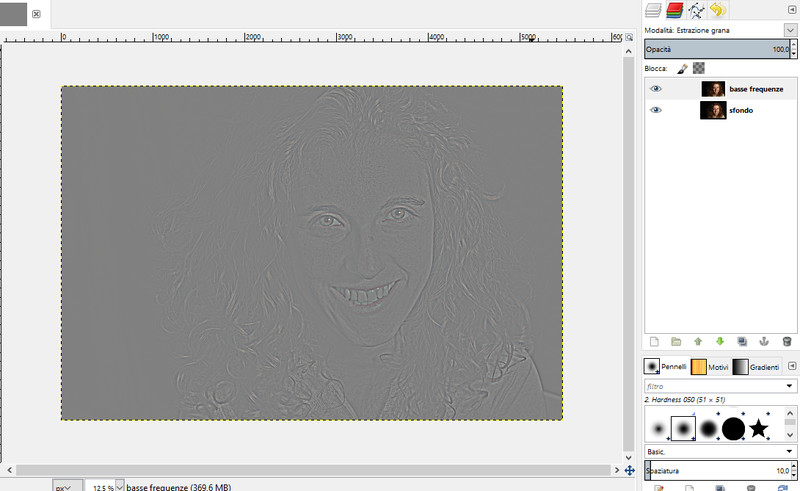Open the Channels dock tab
Image resolution: width=800 pixels, height=491 pixels.
675,11
